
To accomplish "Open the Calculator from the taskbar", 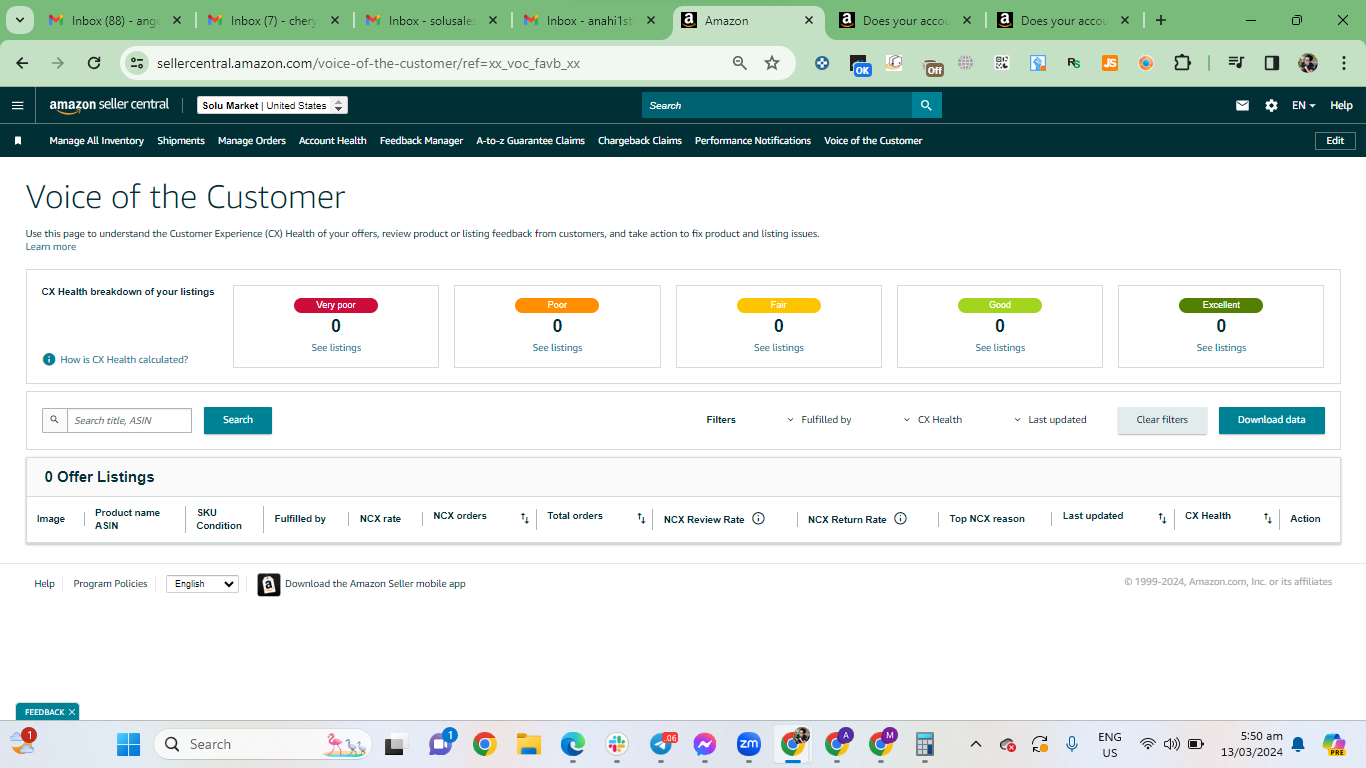I will point(925,744).
